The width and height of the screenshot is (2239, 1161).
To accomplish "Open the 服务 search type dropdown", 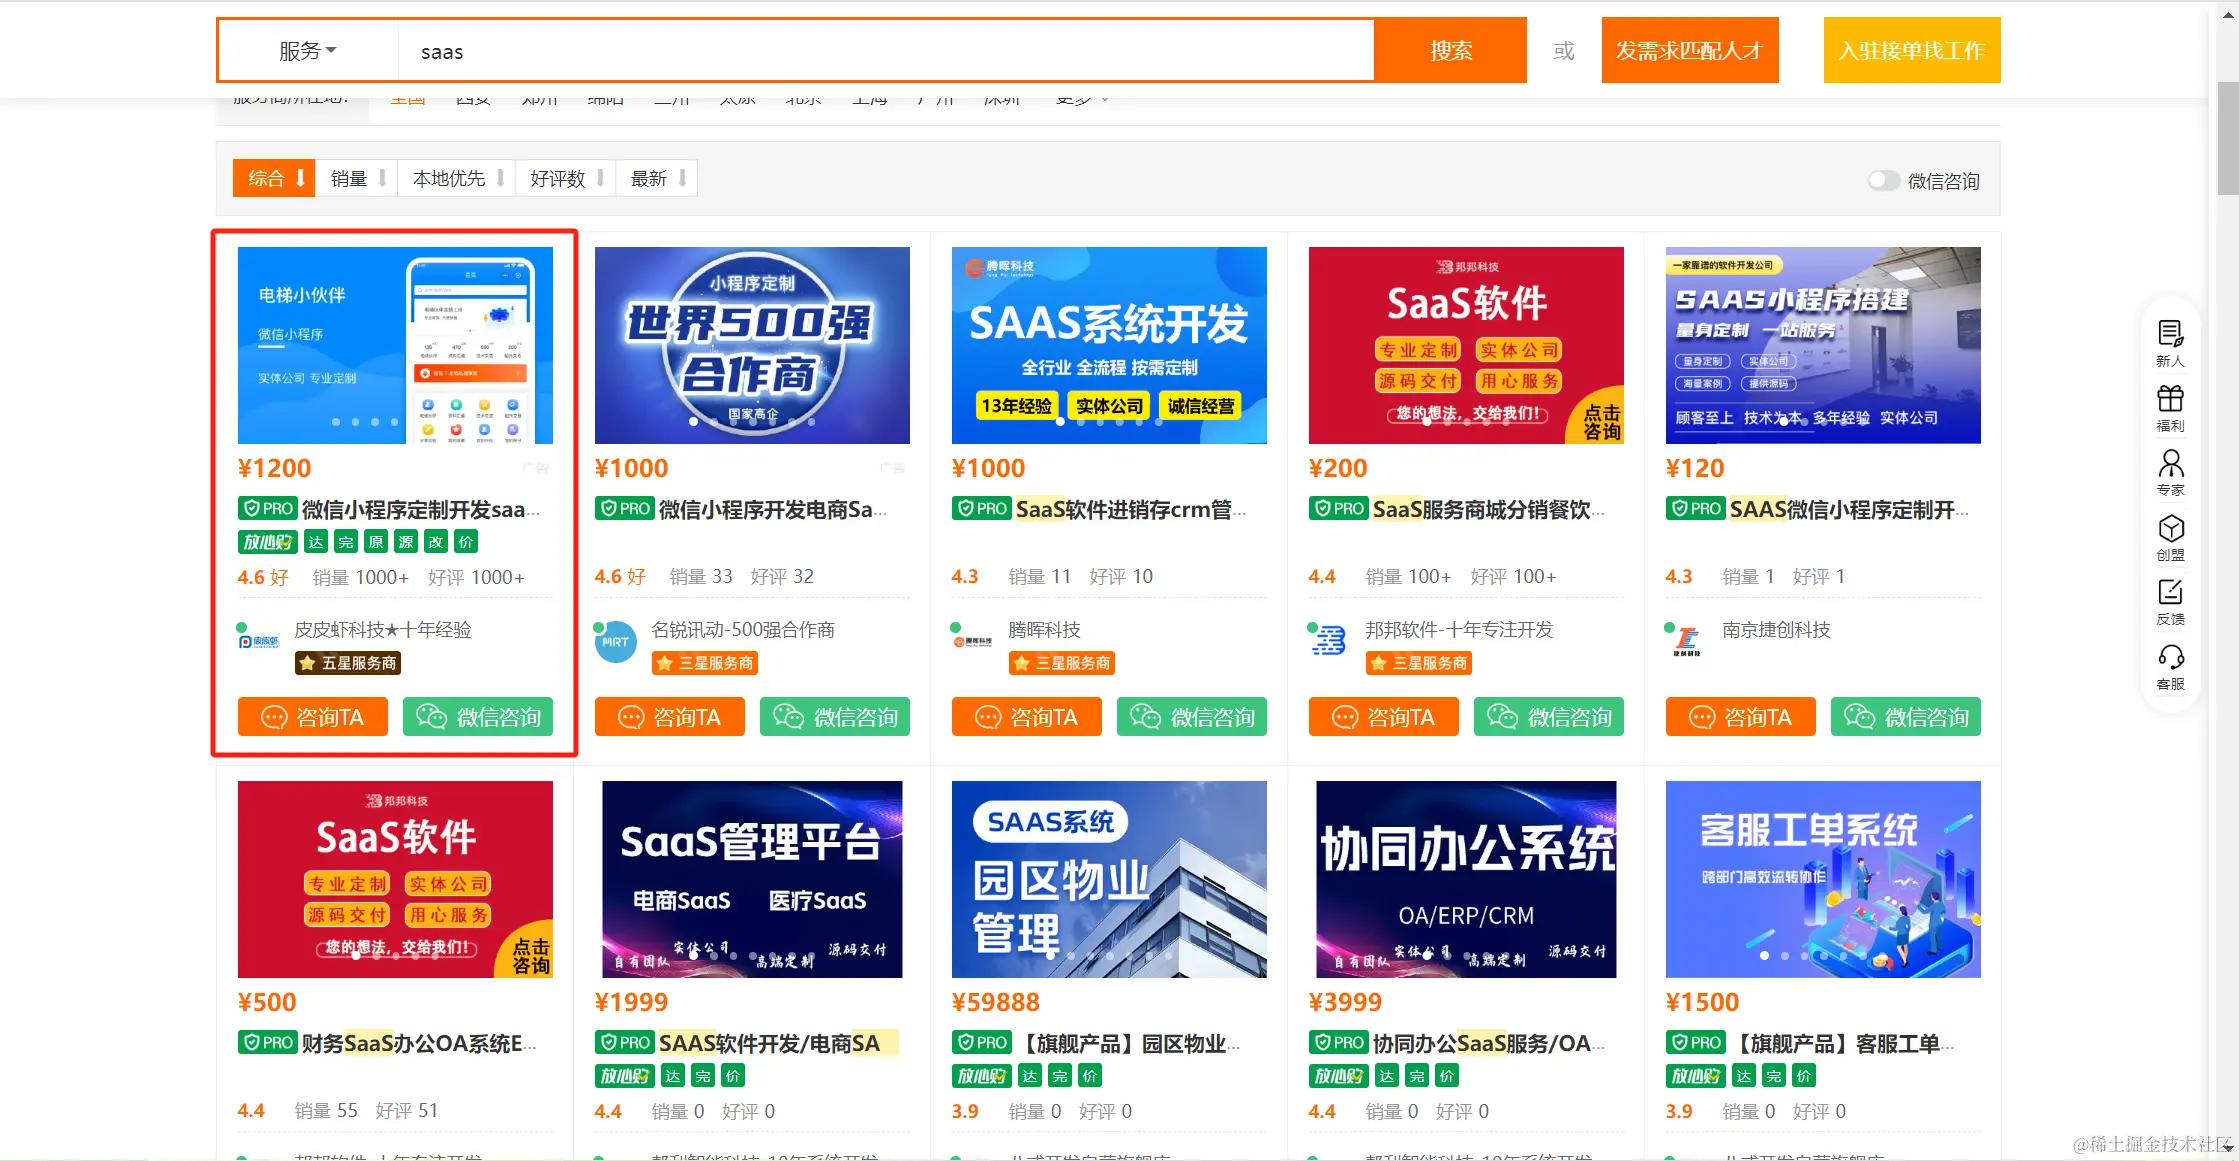I will click(308, 51).
